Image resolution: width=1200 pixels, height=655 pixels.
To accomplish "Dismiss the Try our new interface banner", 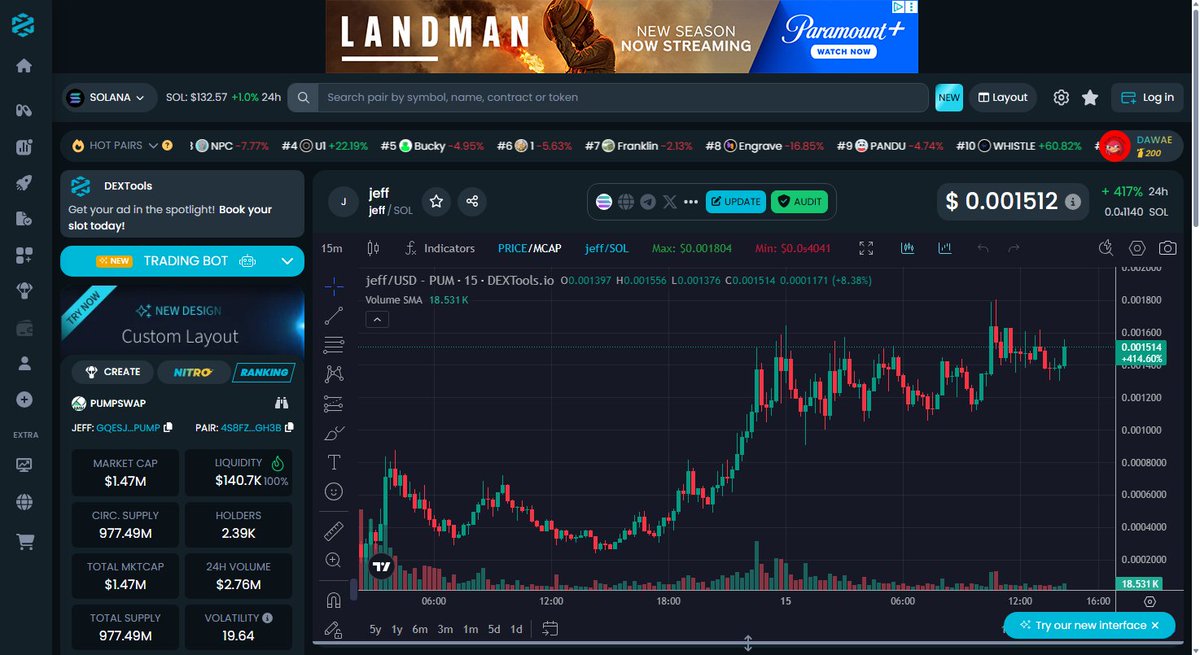I will tap(1155, 625).
